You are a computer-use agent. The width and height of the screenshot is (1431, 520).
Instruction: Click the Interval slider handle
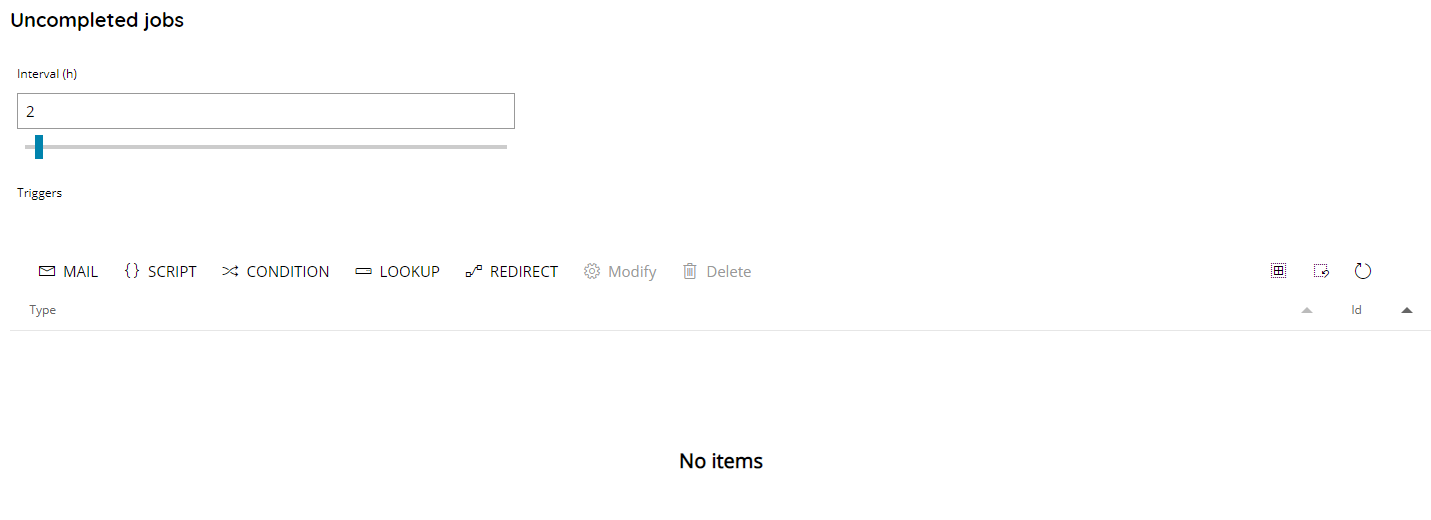(x=39, y=147)
